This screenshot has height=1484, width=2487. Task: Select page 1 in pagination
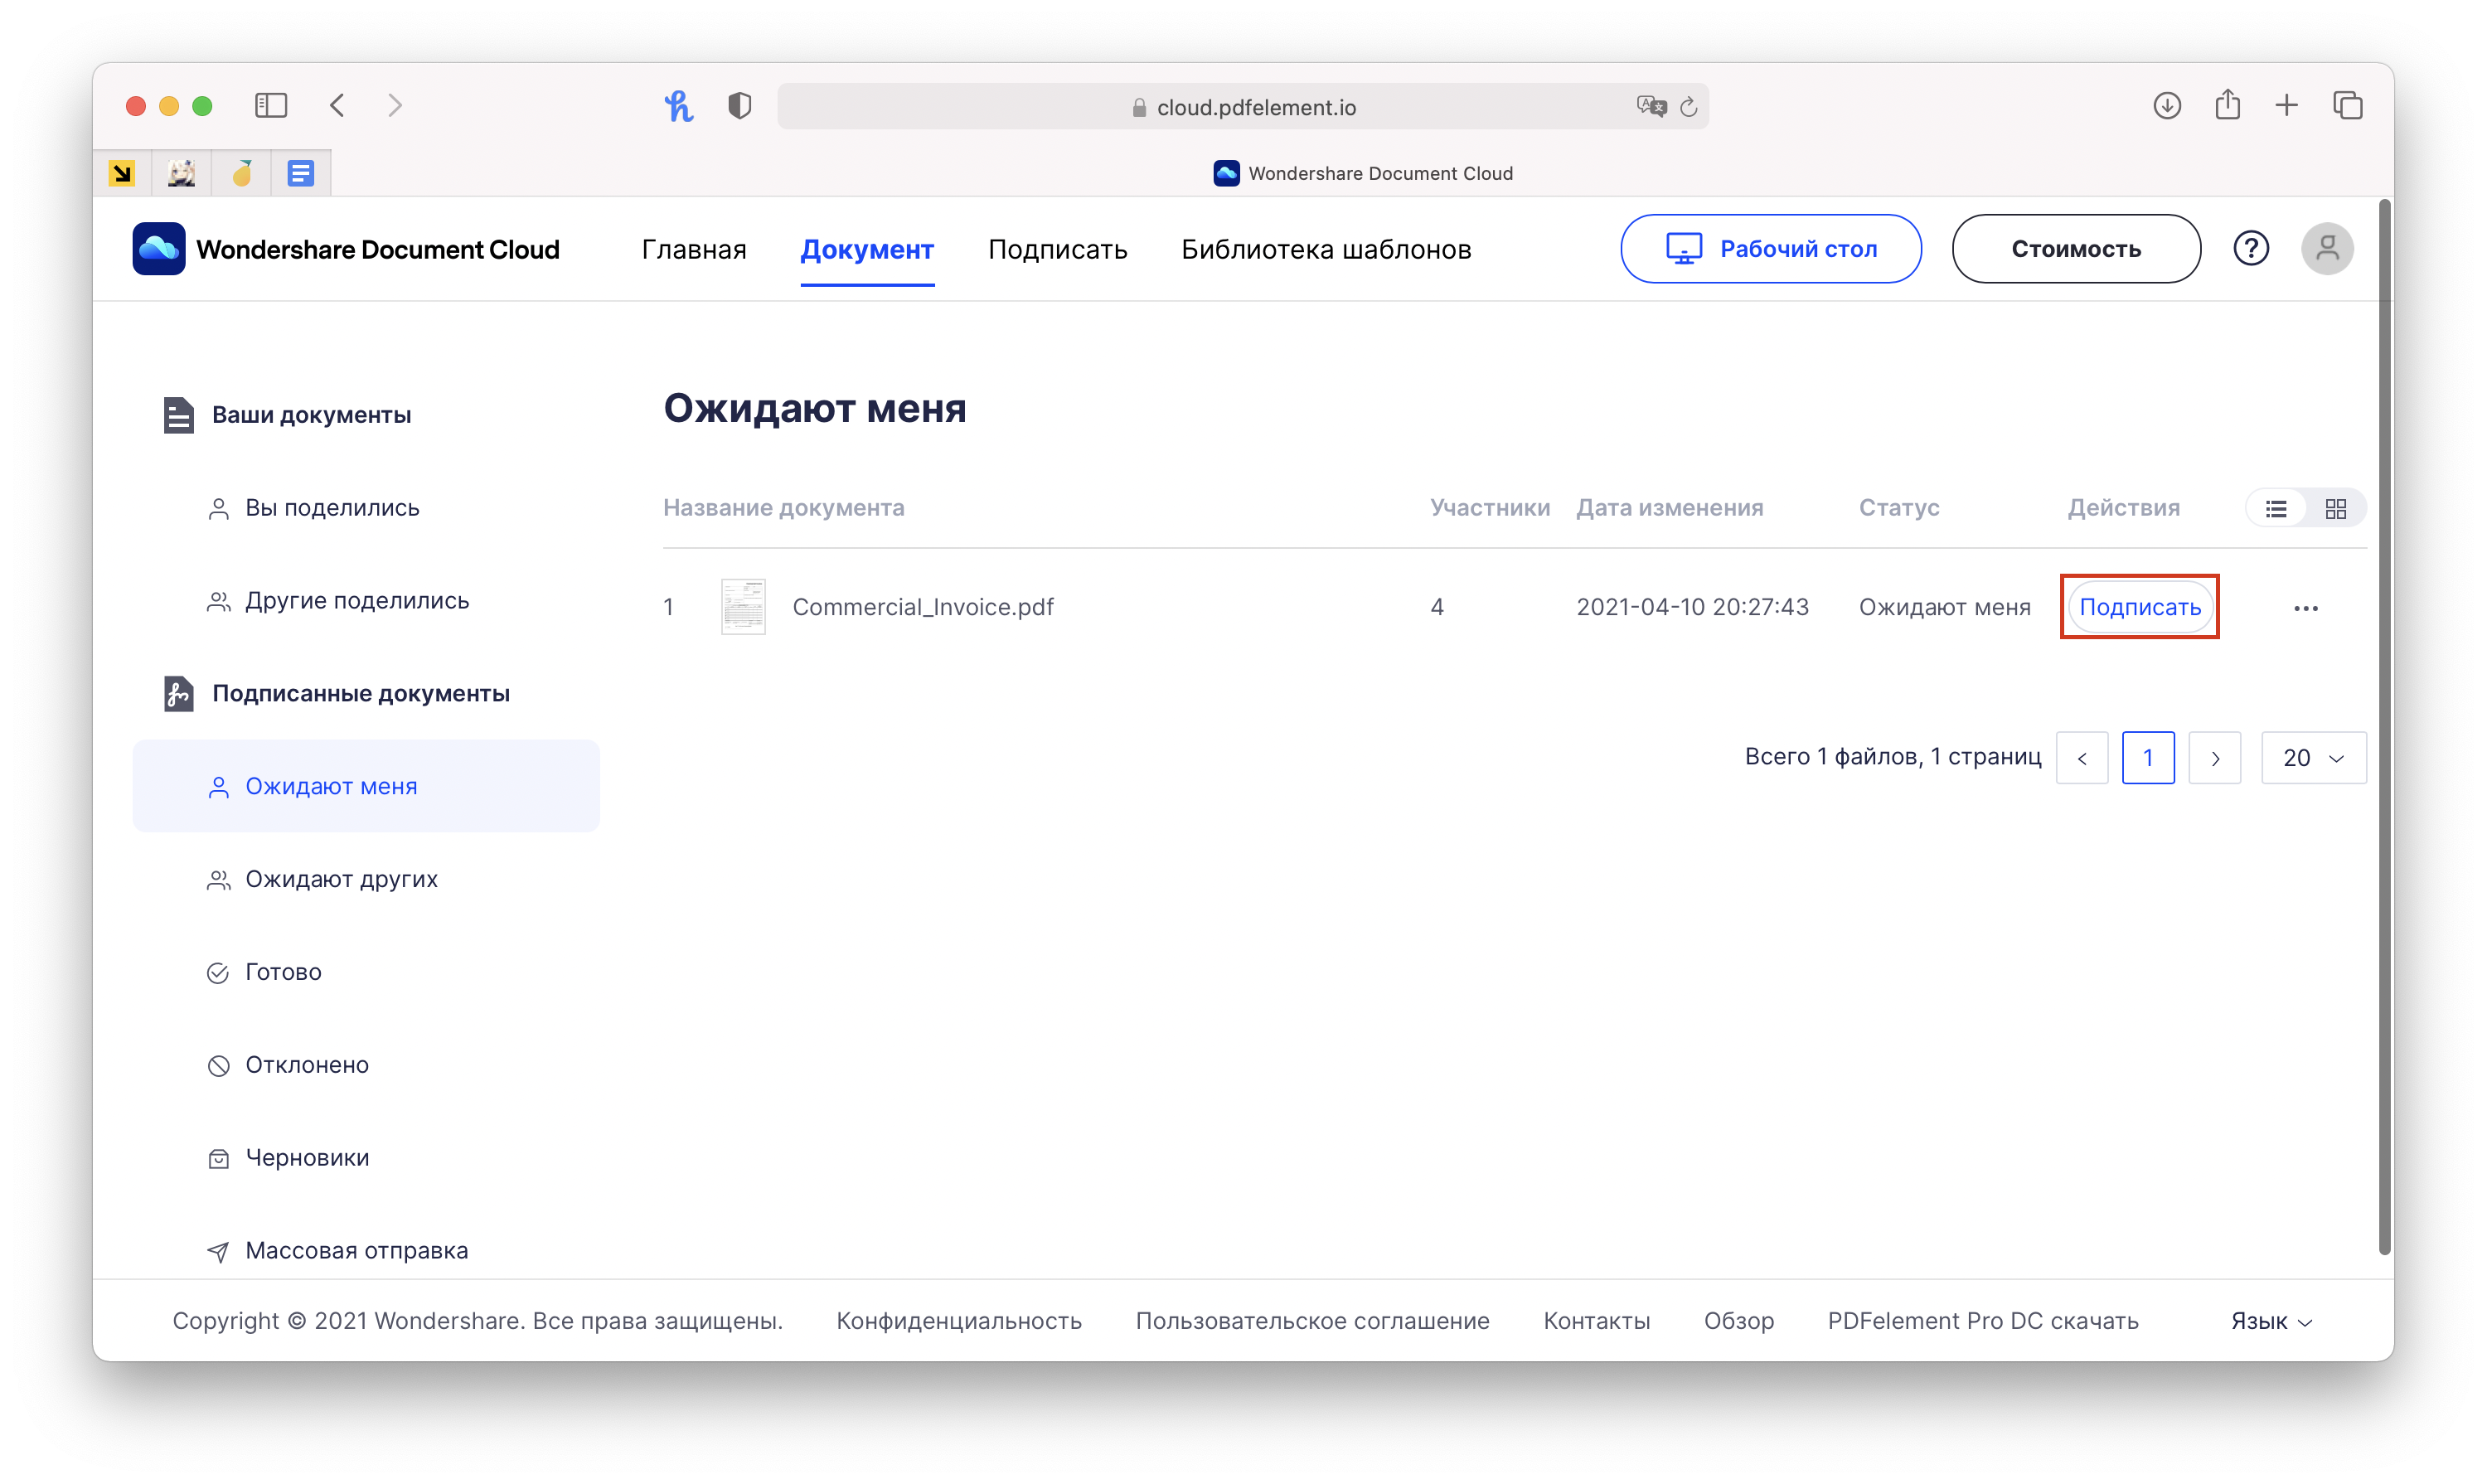(2148, 758)
